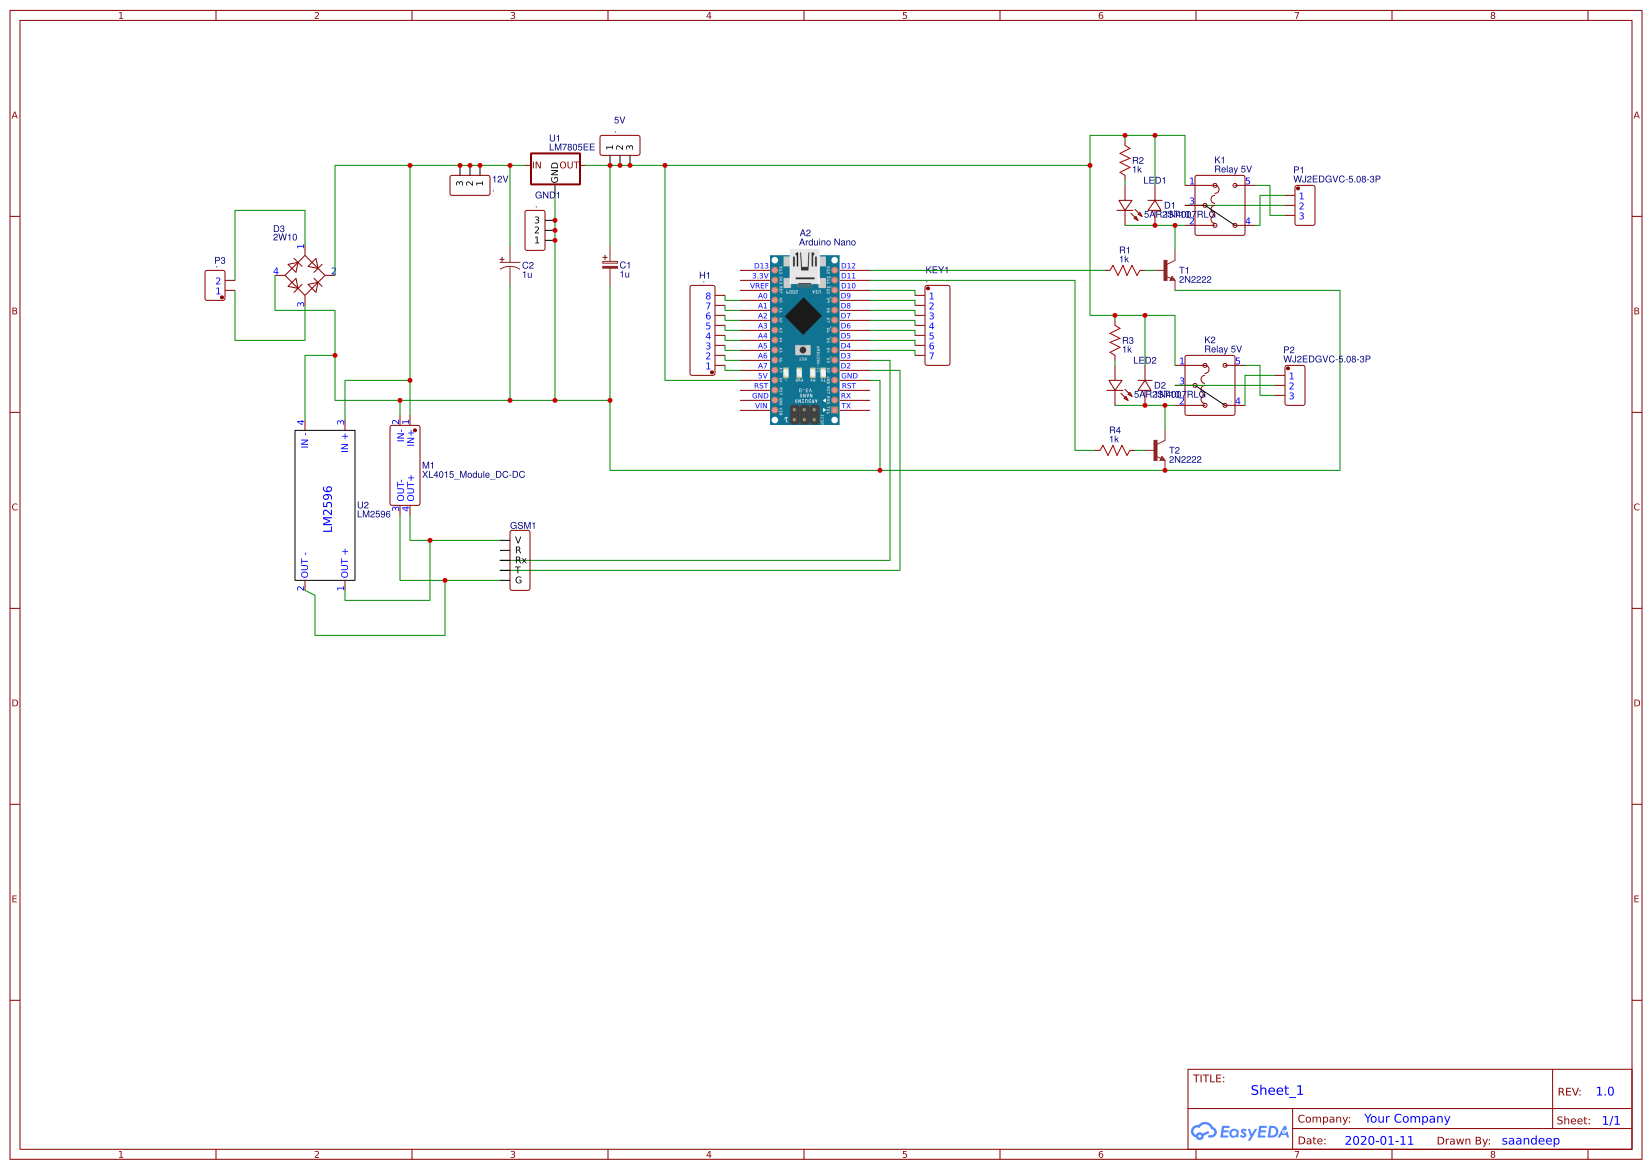Click the T1 2N2222 transistor
Screen dimensions: 1652x1170
click(1167, 271)
